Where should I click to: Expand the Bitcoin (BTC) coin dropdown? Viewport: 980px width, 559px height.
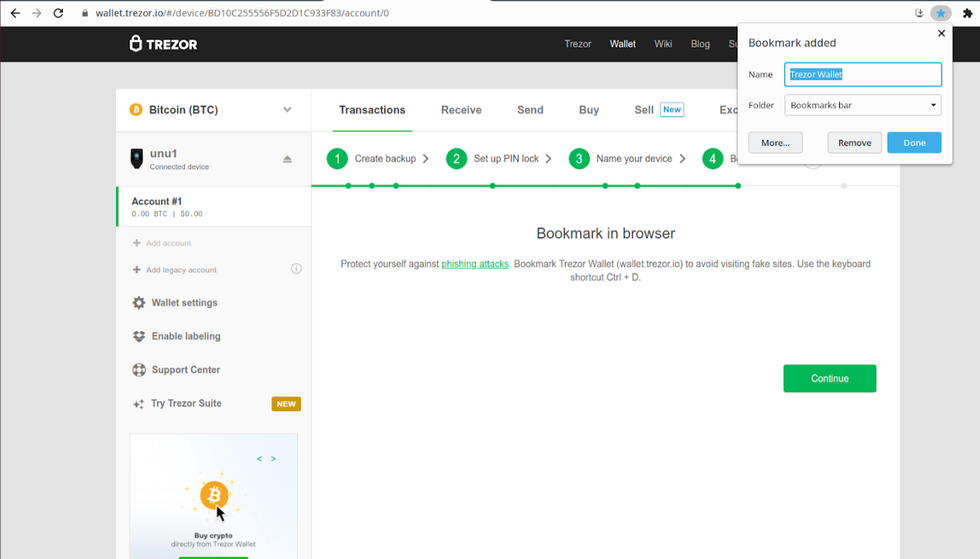[x=287, y=110]
